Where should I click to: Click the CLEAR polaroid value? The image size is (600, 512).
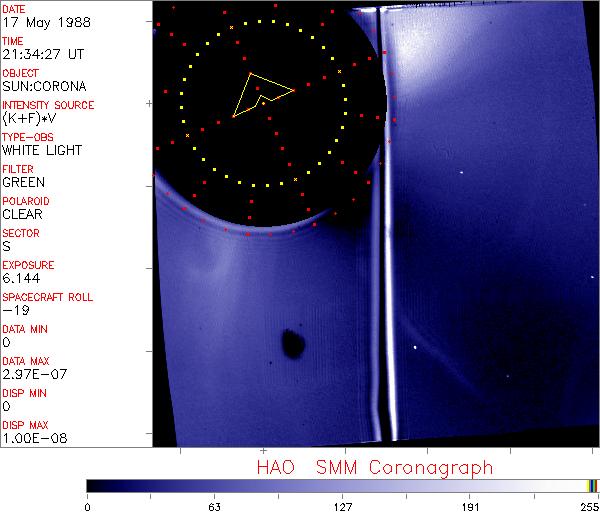pyautogui.click(x=22, y=215)
